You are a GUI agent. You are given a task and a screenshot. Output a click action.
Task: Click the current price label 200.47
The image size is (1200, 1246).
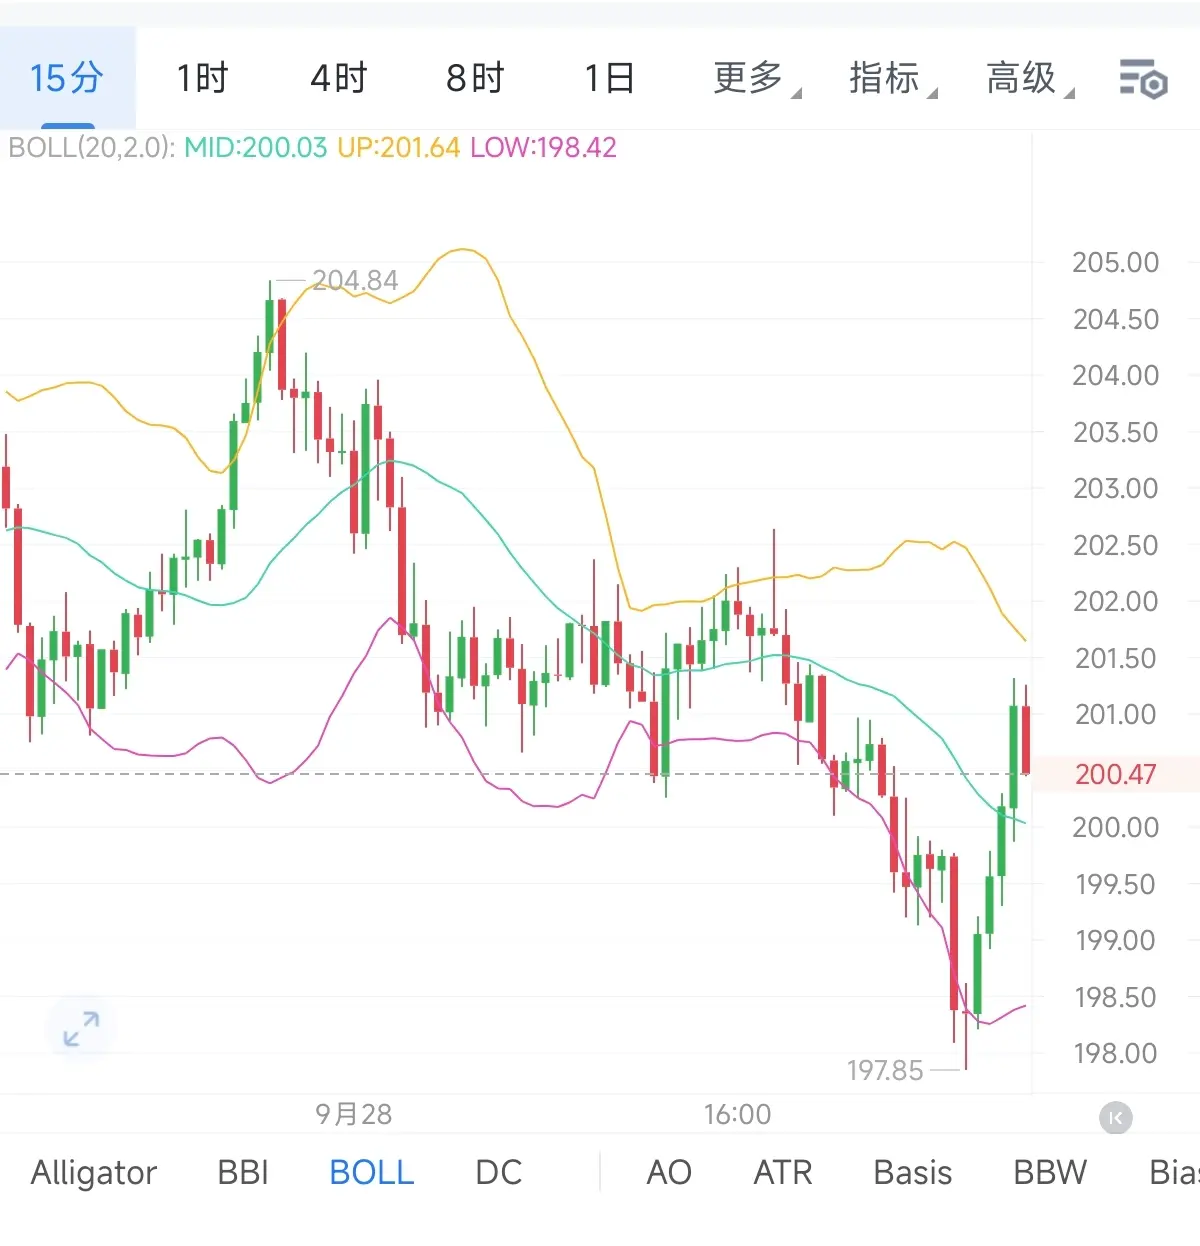pos(1115,774)
